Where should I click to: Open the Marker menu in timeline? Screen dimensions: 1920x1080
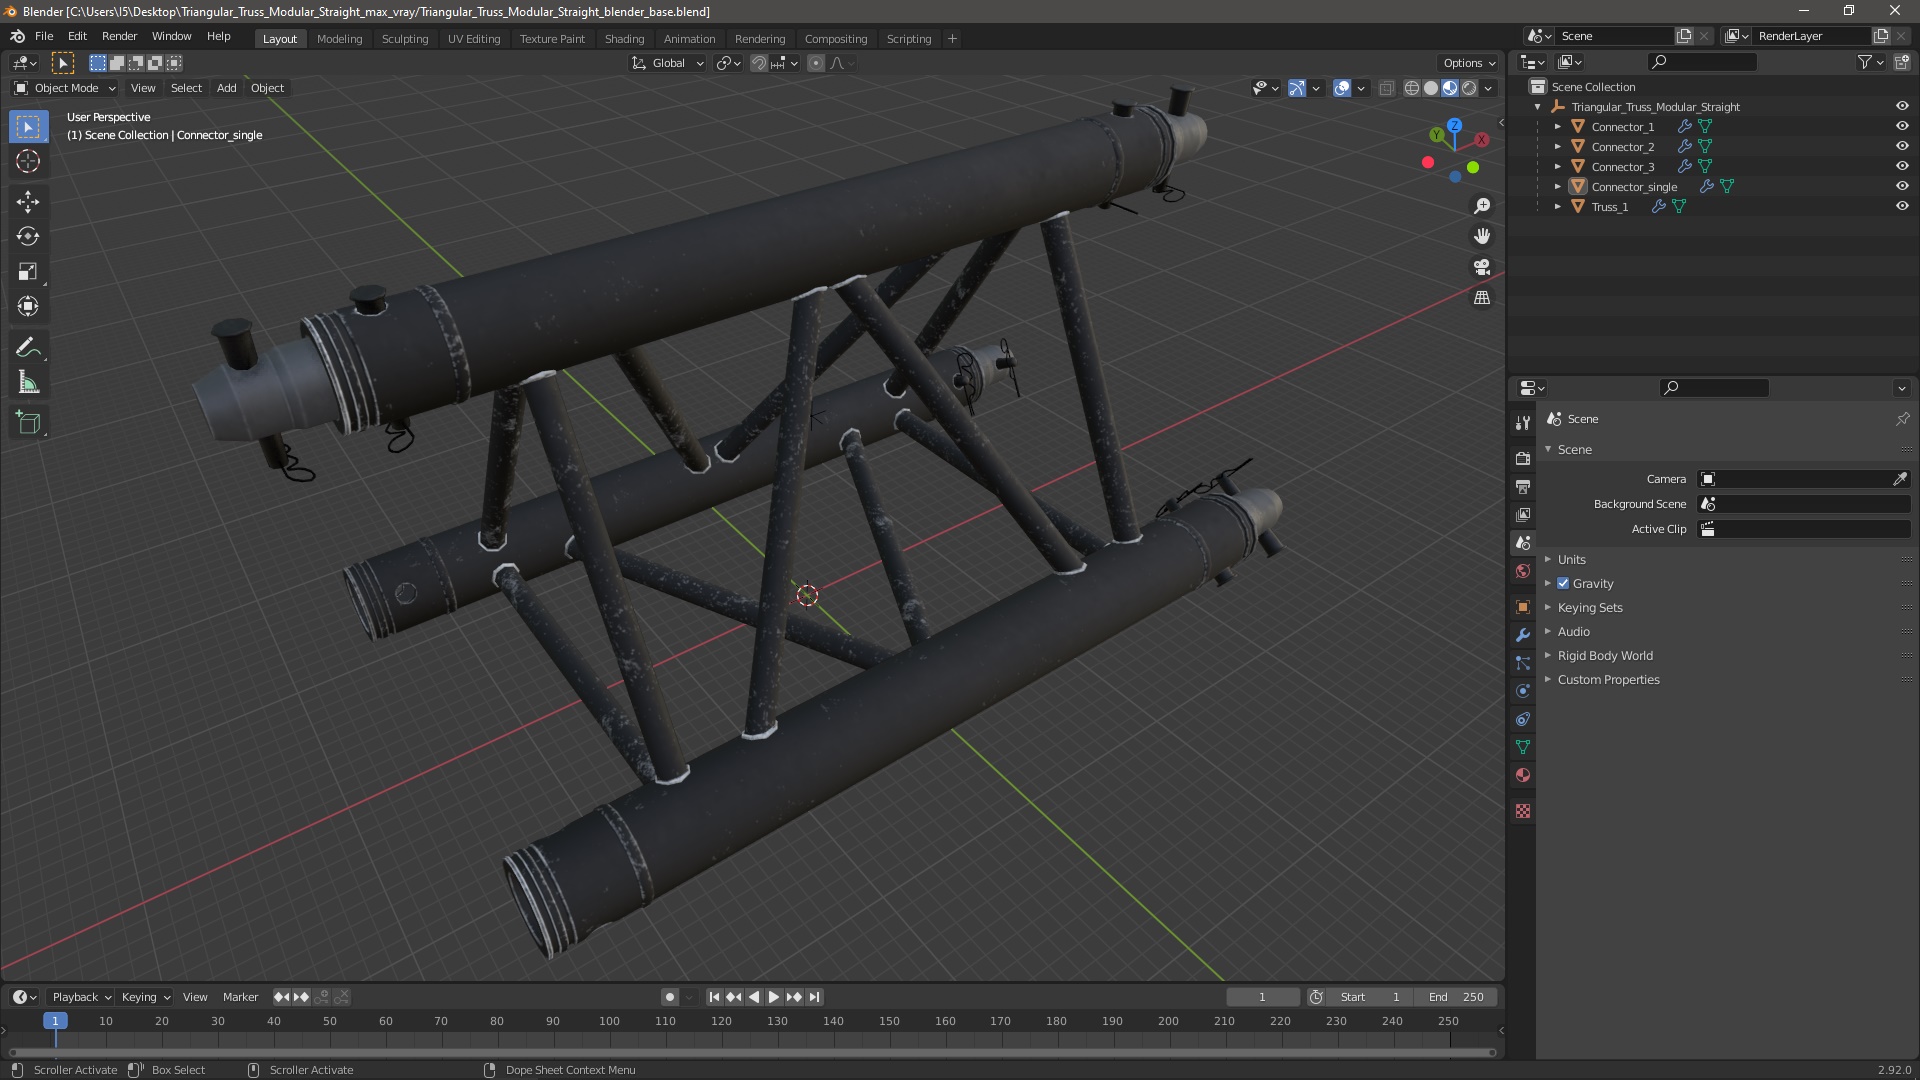(240, 997)
